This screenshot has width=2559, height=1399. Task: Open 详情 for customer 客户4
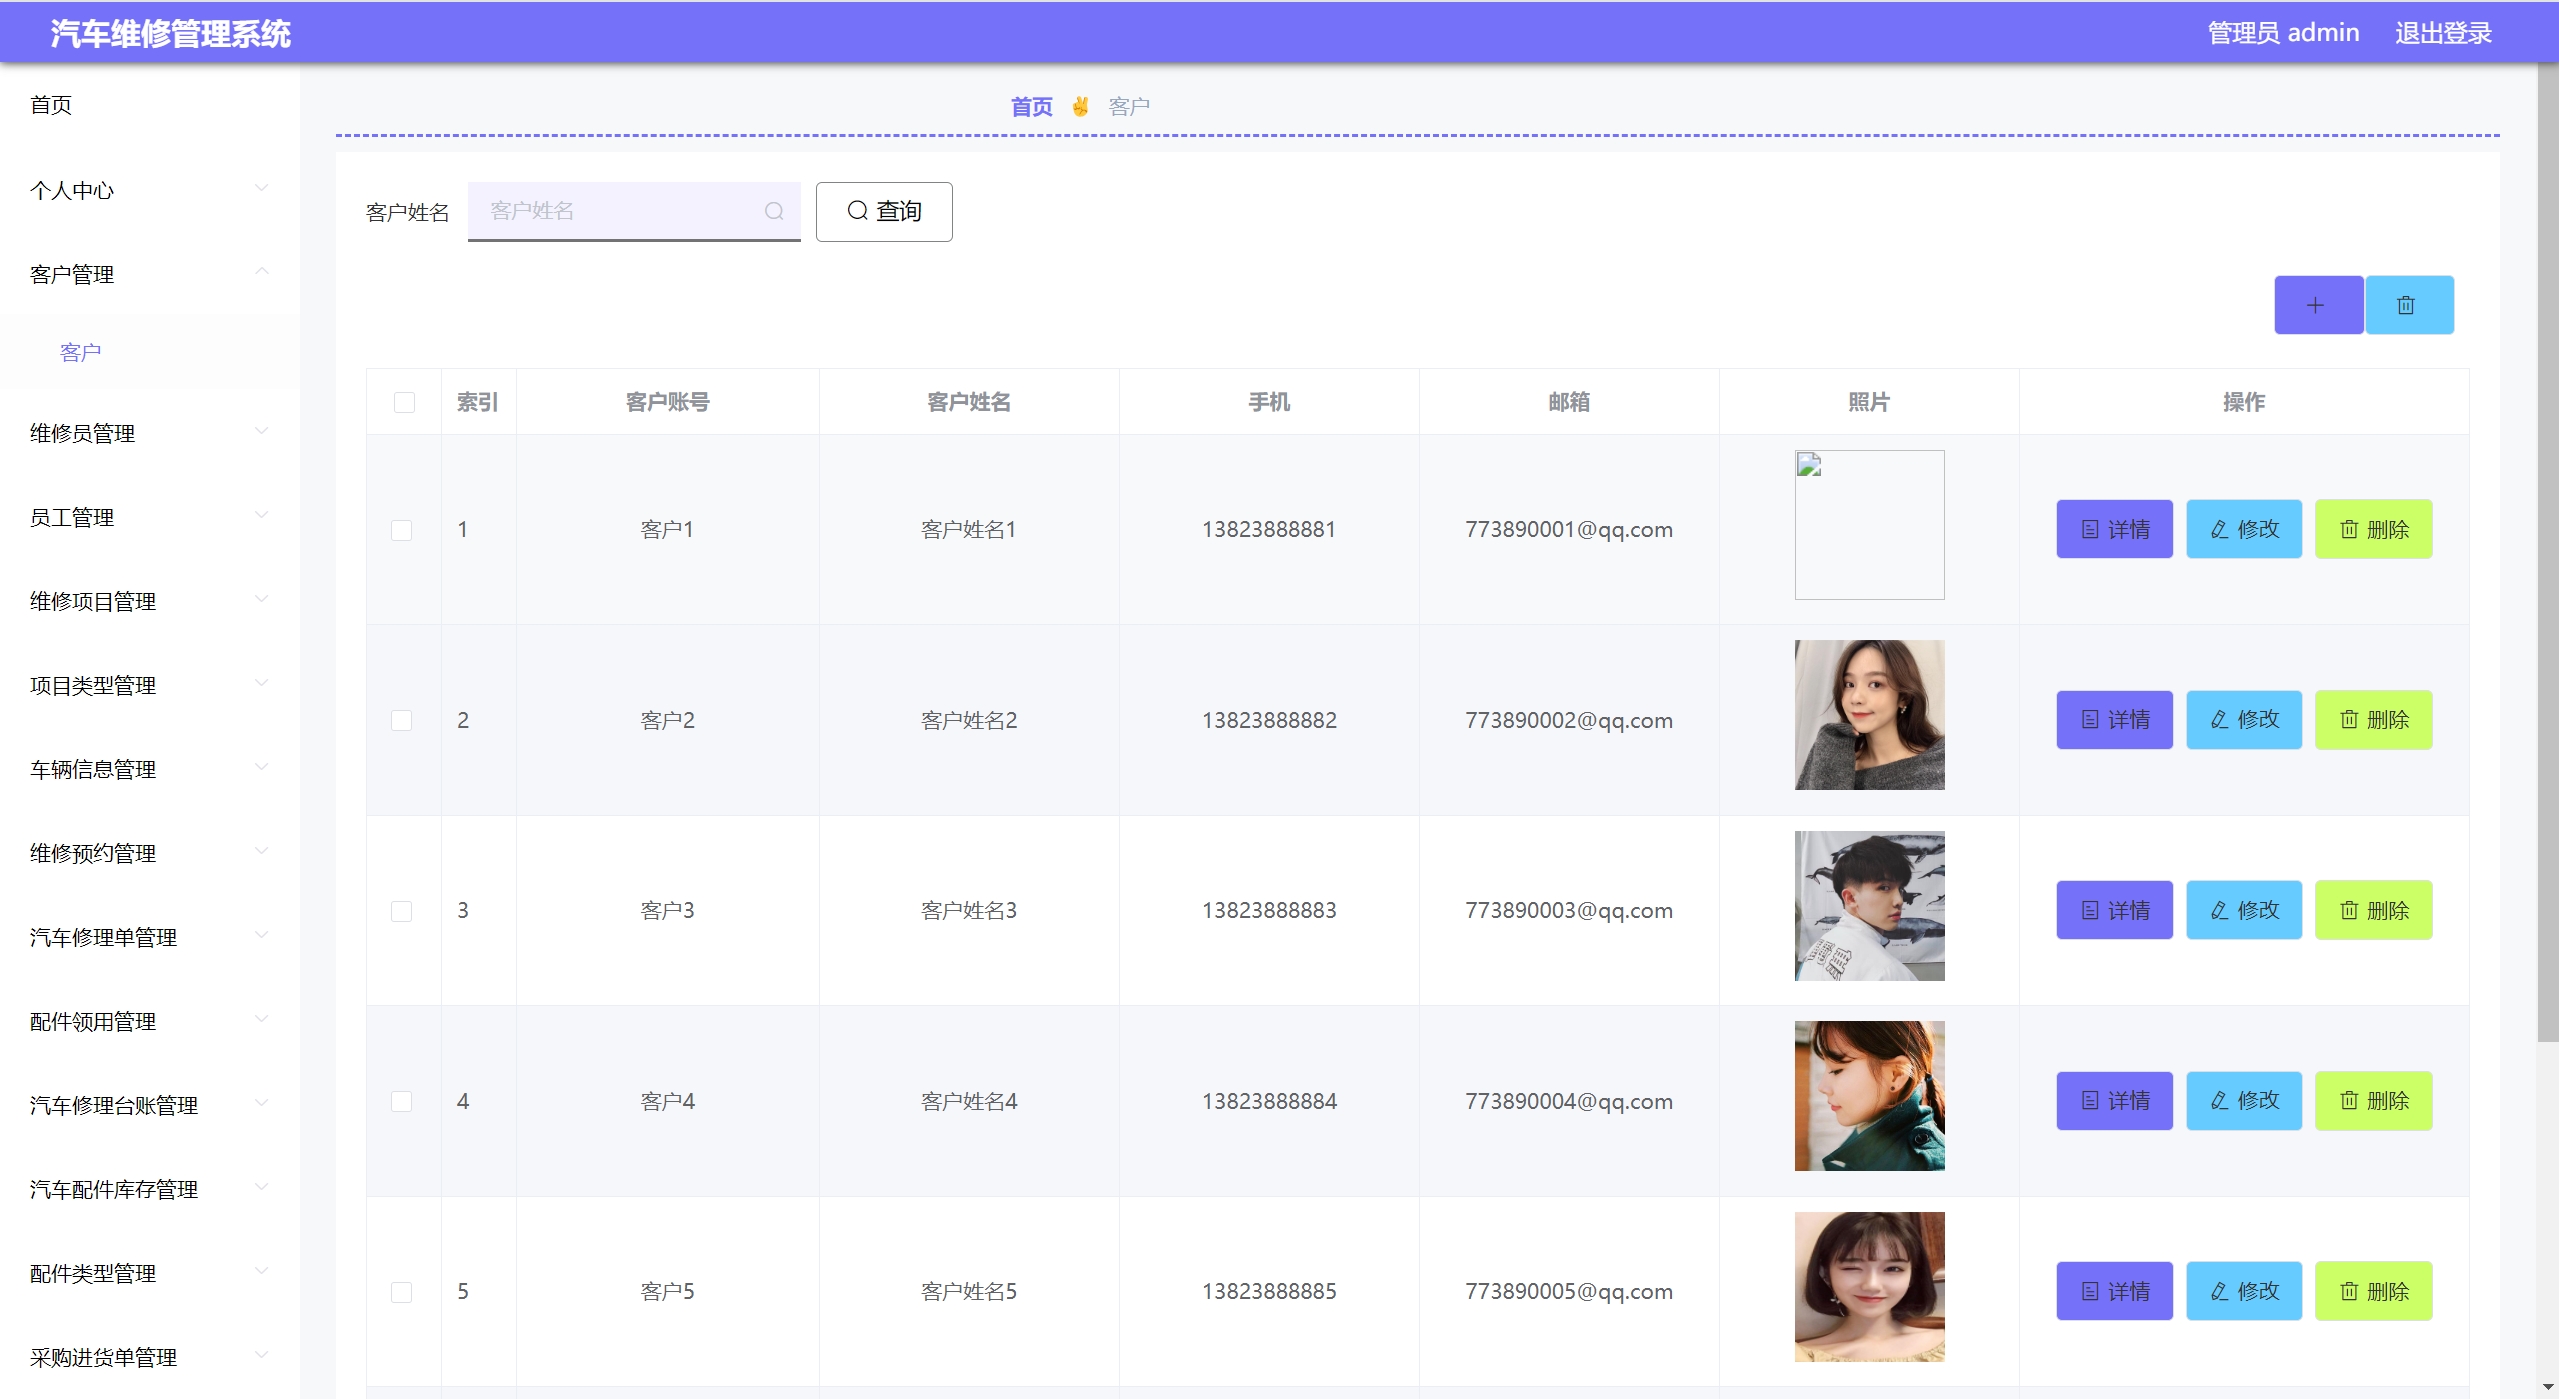click(x=2113, y=1101)
